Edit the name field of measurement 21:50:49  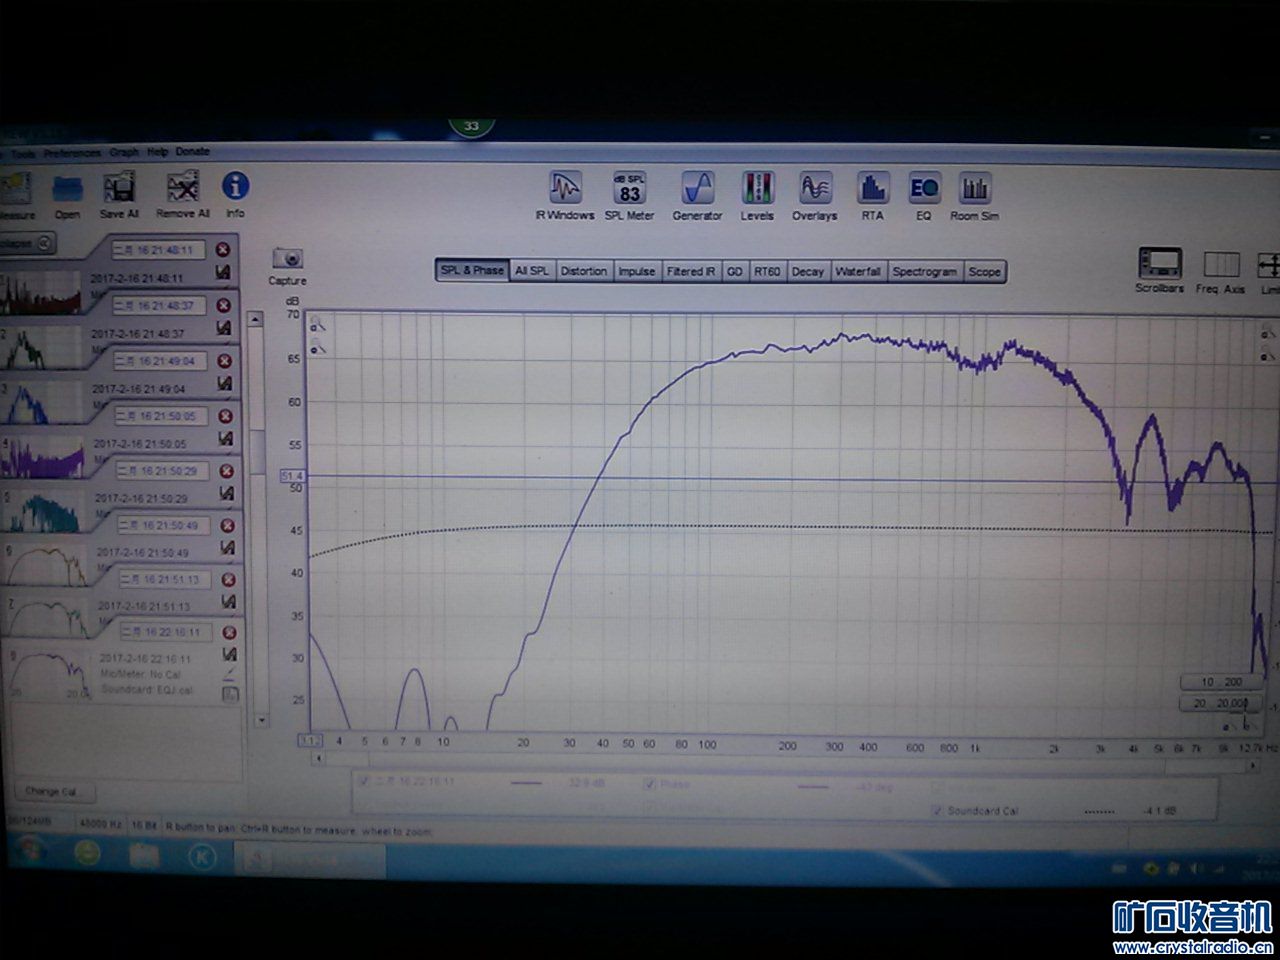pyautogui.click(x=162, y=525)
